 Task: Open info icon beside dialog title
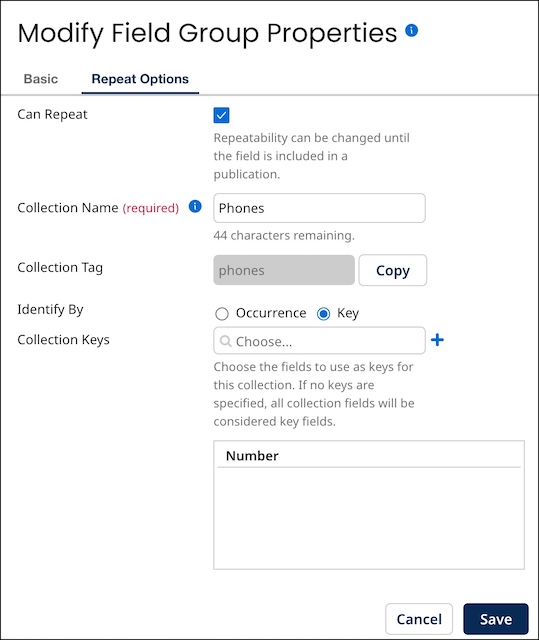411,30
